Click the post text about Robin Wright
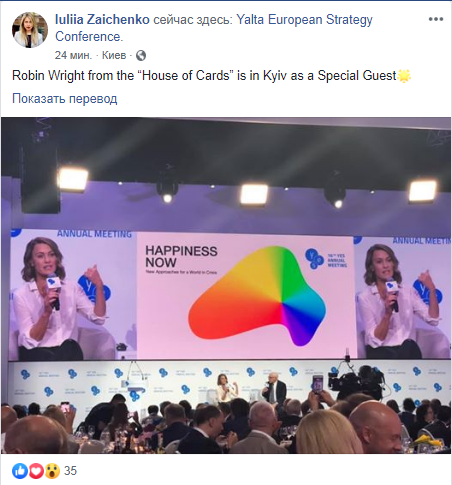 pyautogui.click(x=204, y=76)
